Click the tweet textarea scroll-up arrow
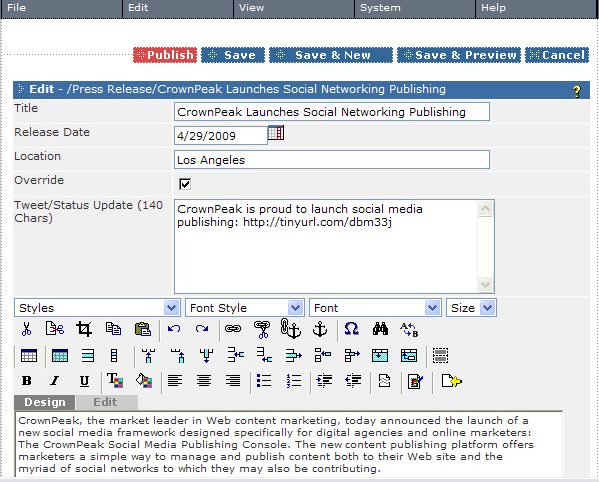This screenshot has height=482, width=599. point(486,209)
